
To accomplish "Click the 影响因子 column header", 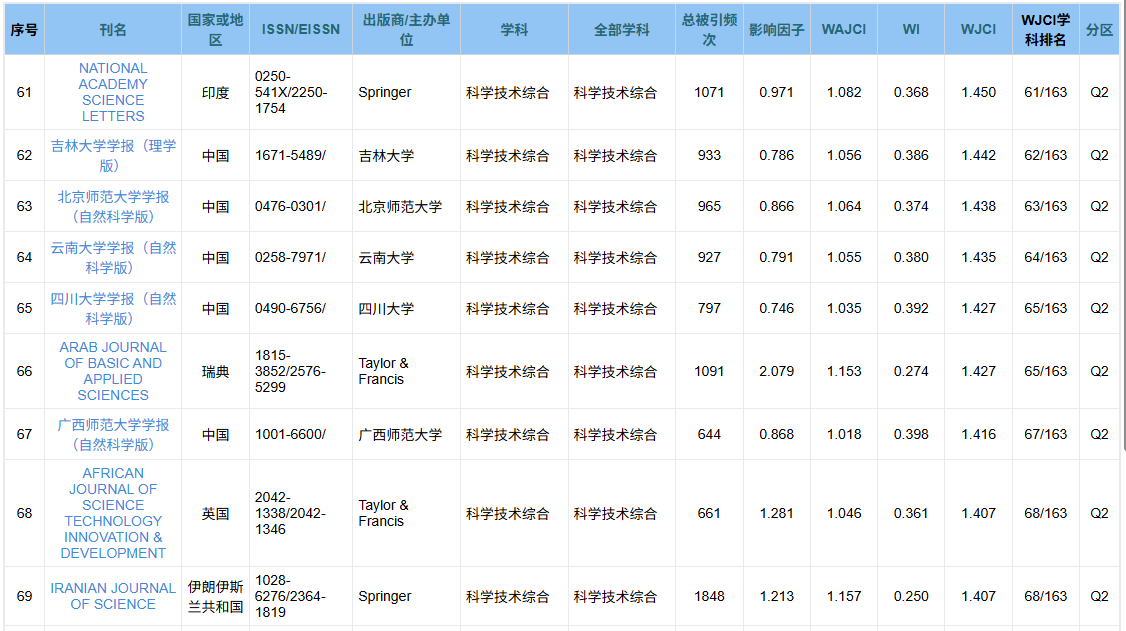I will [776, 30].
